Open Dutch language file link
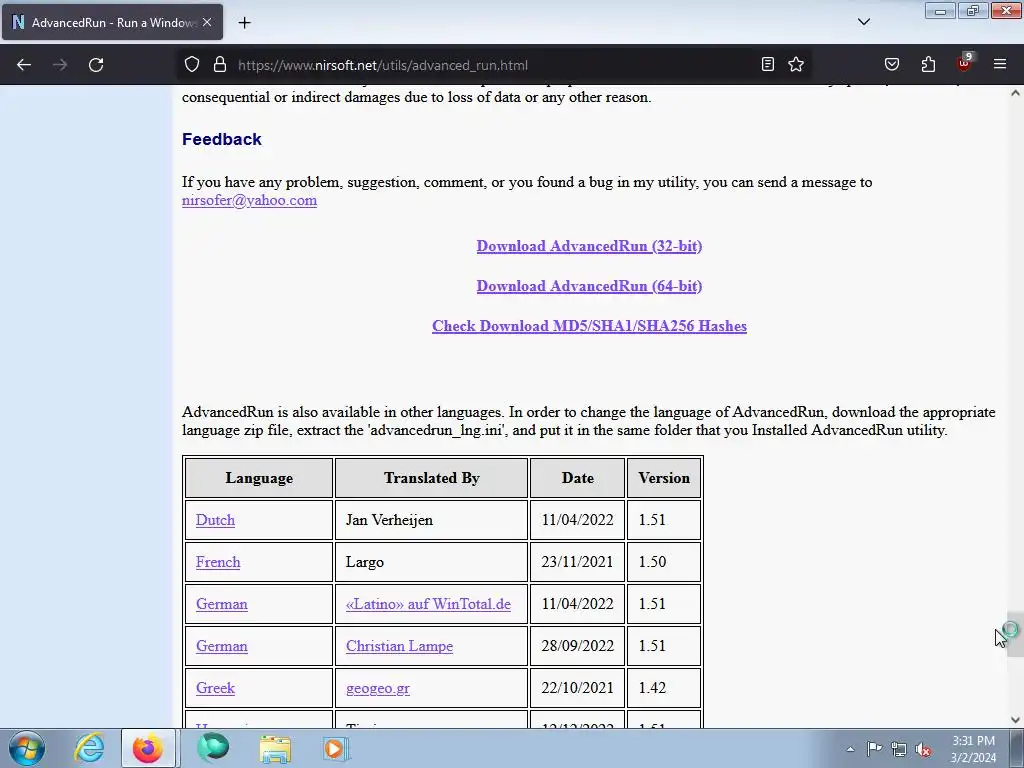 click(215, 520)
